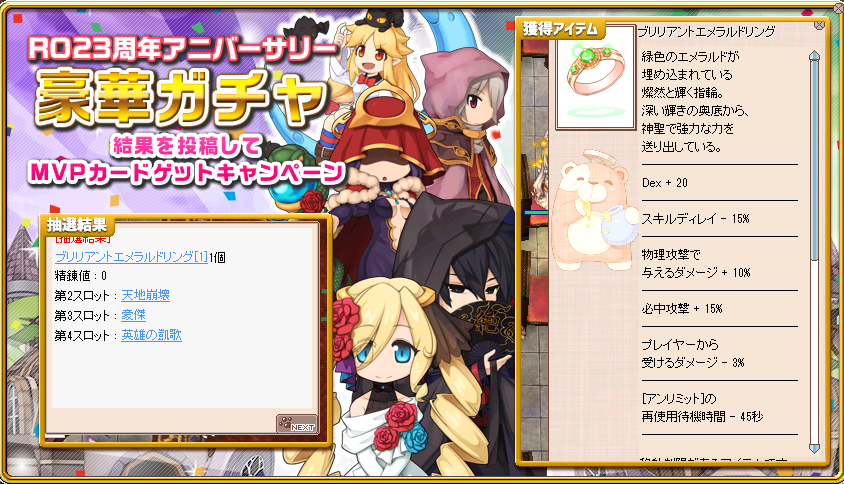Select the 獲得アイテム panel title tab
The width and height of the screenshot is (844, 484).
pos(560,29)
